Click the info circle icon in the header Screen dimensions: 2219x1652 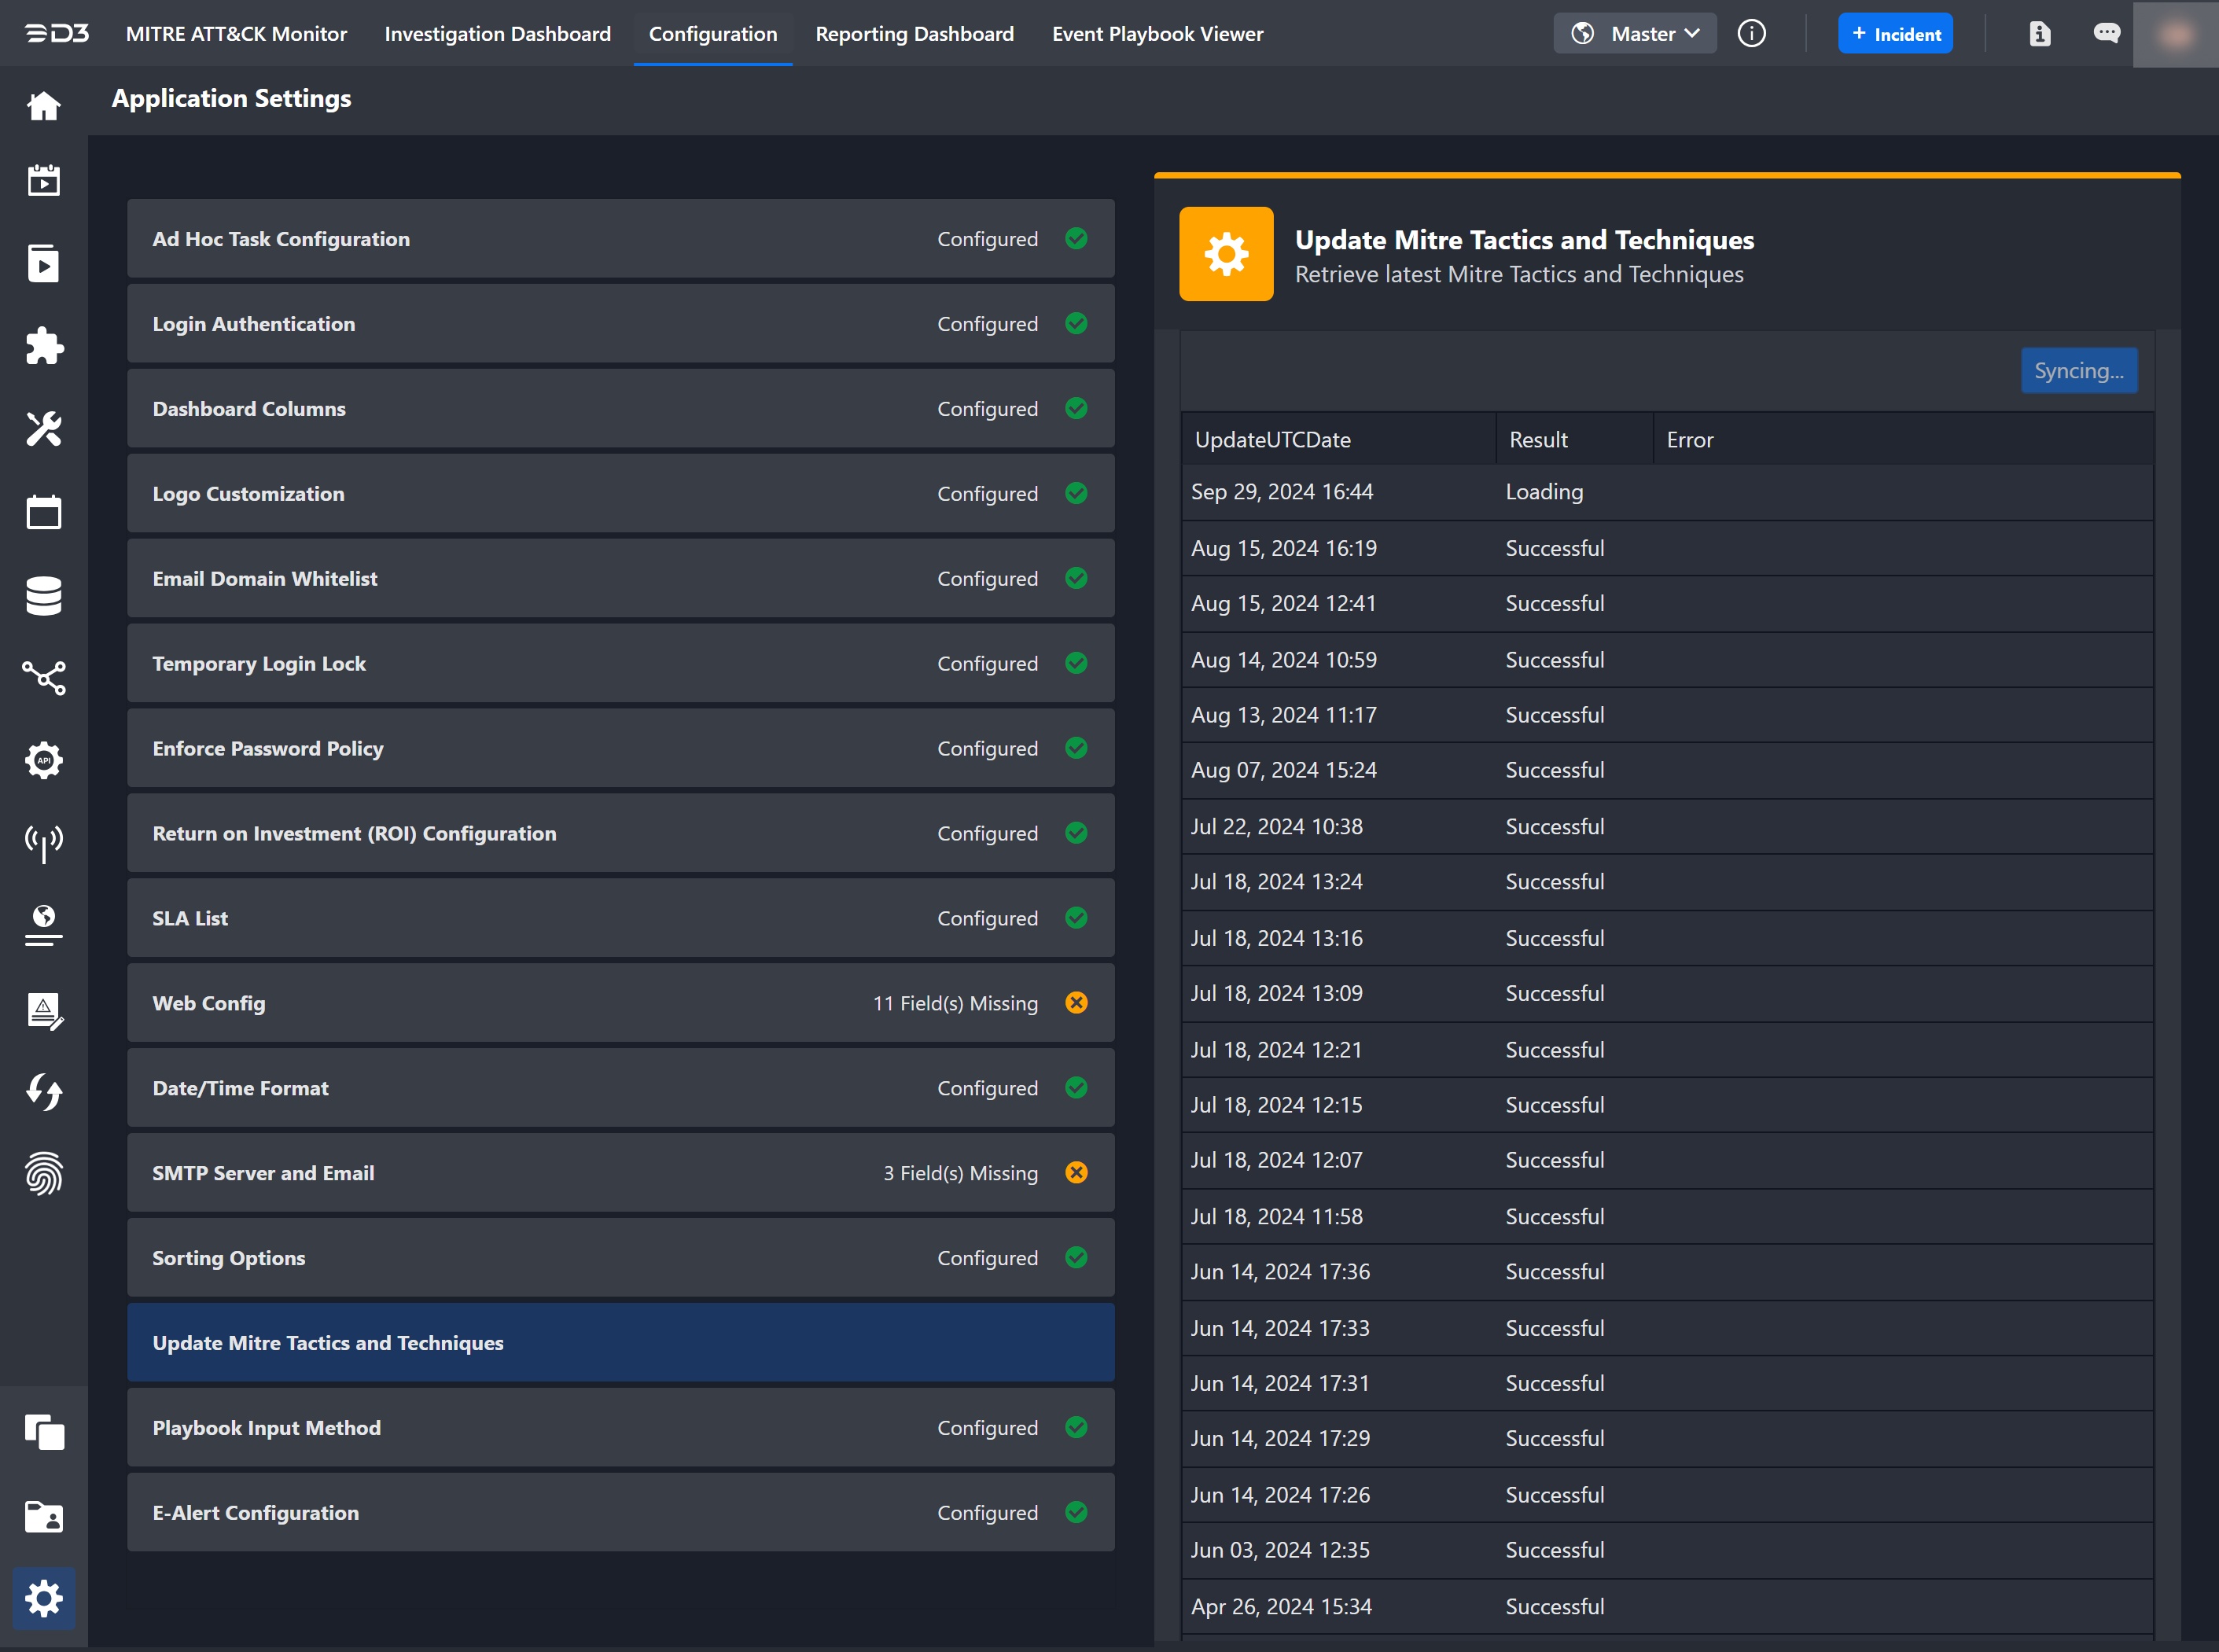pyautogui.click(x=1751, y=34)
